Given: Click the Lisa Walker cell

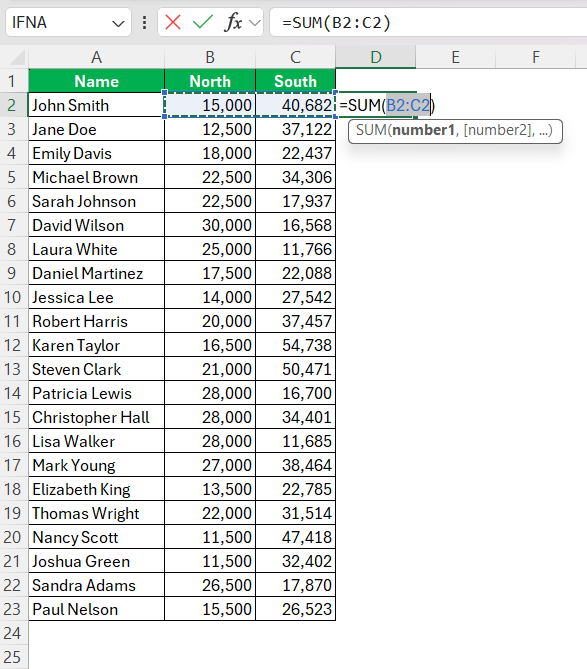Looking at the screenshot, I should pos(96,441).
